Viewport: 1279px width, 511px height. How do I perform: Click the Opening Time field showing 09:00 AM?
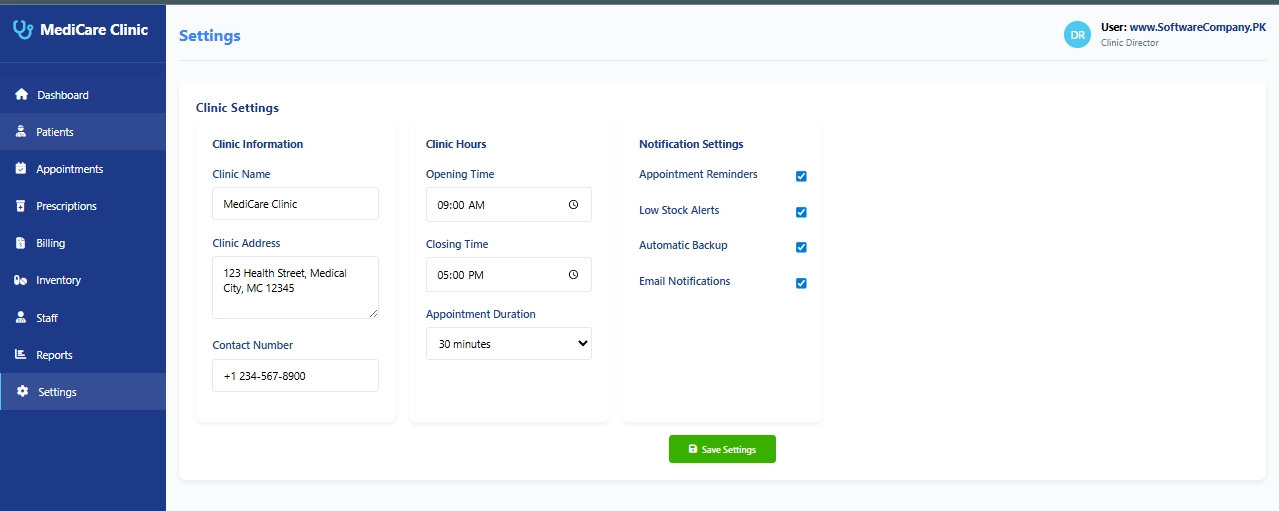point(509,204)
